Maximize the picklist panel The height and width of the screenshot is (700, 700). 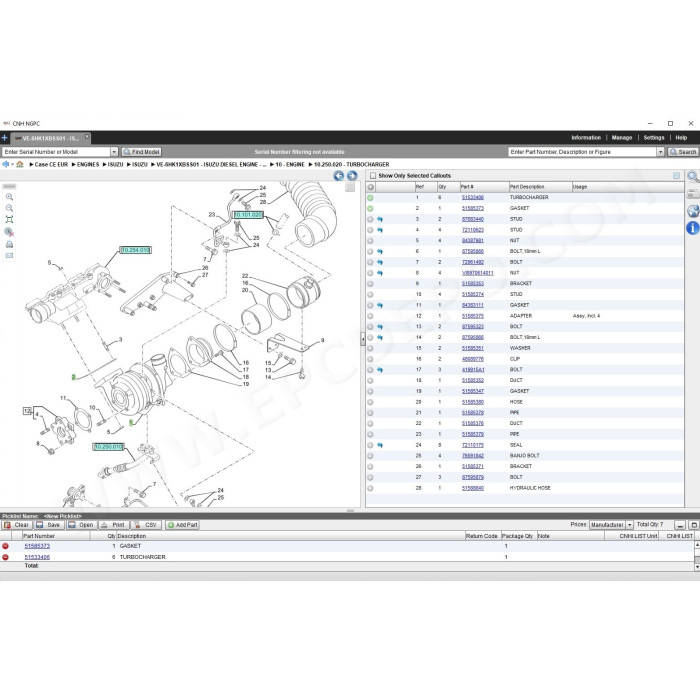point(694,525)
